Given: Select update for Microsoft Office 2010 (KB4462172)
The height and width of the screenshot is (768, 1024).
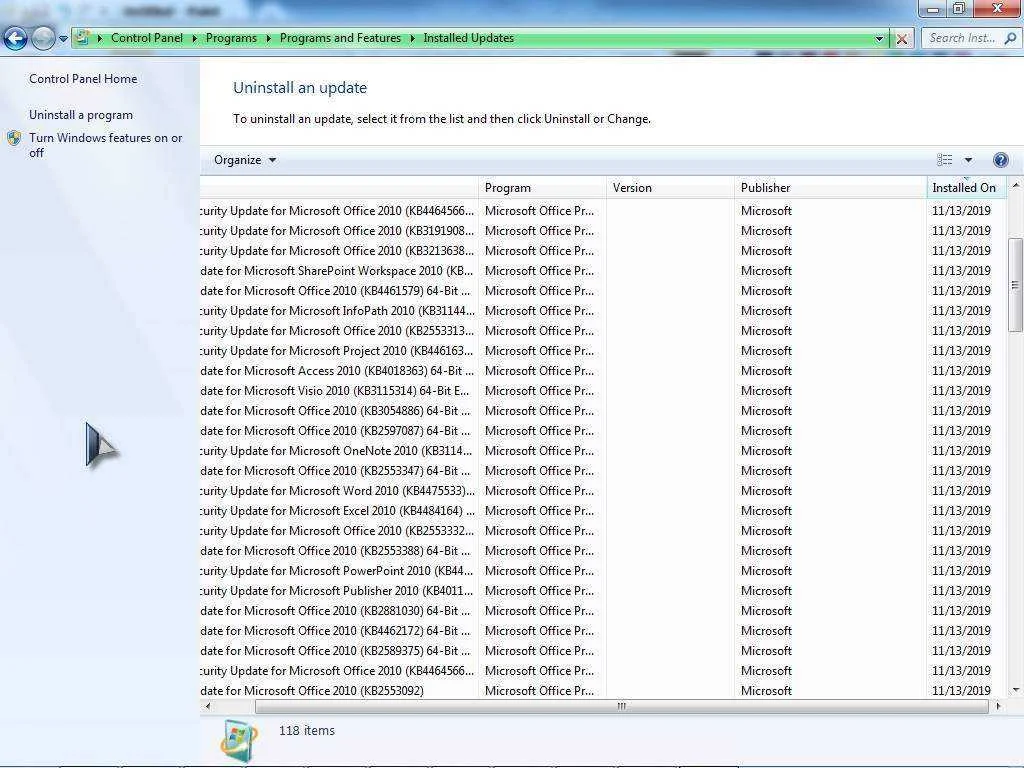Looking at the screenshot, I should point(603,631).
